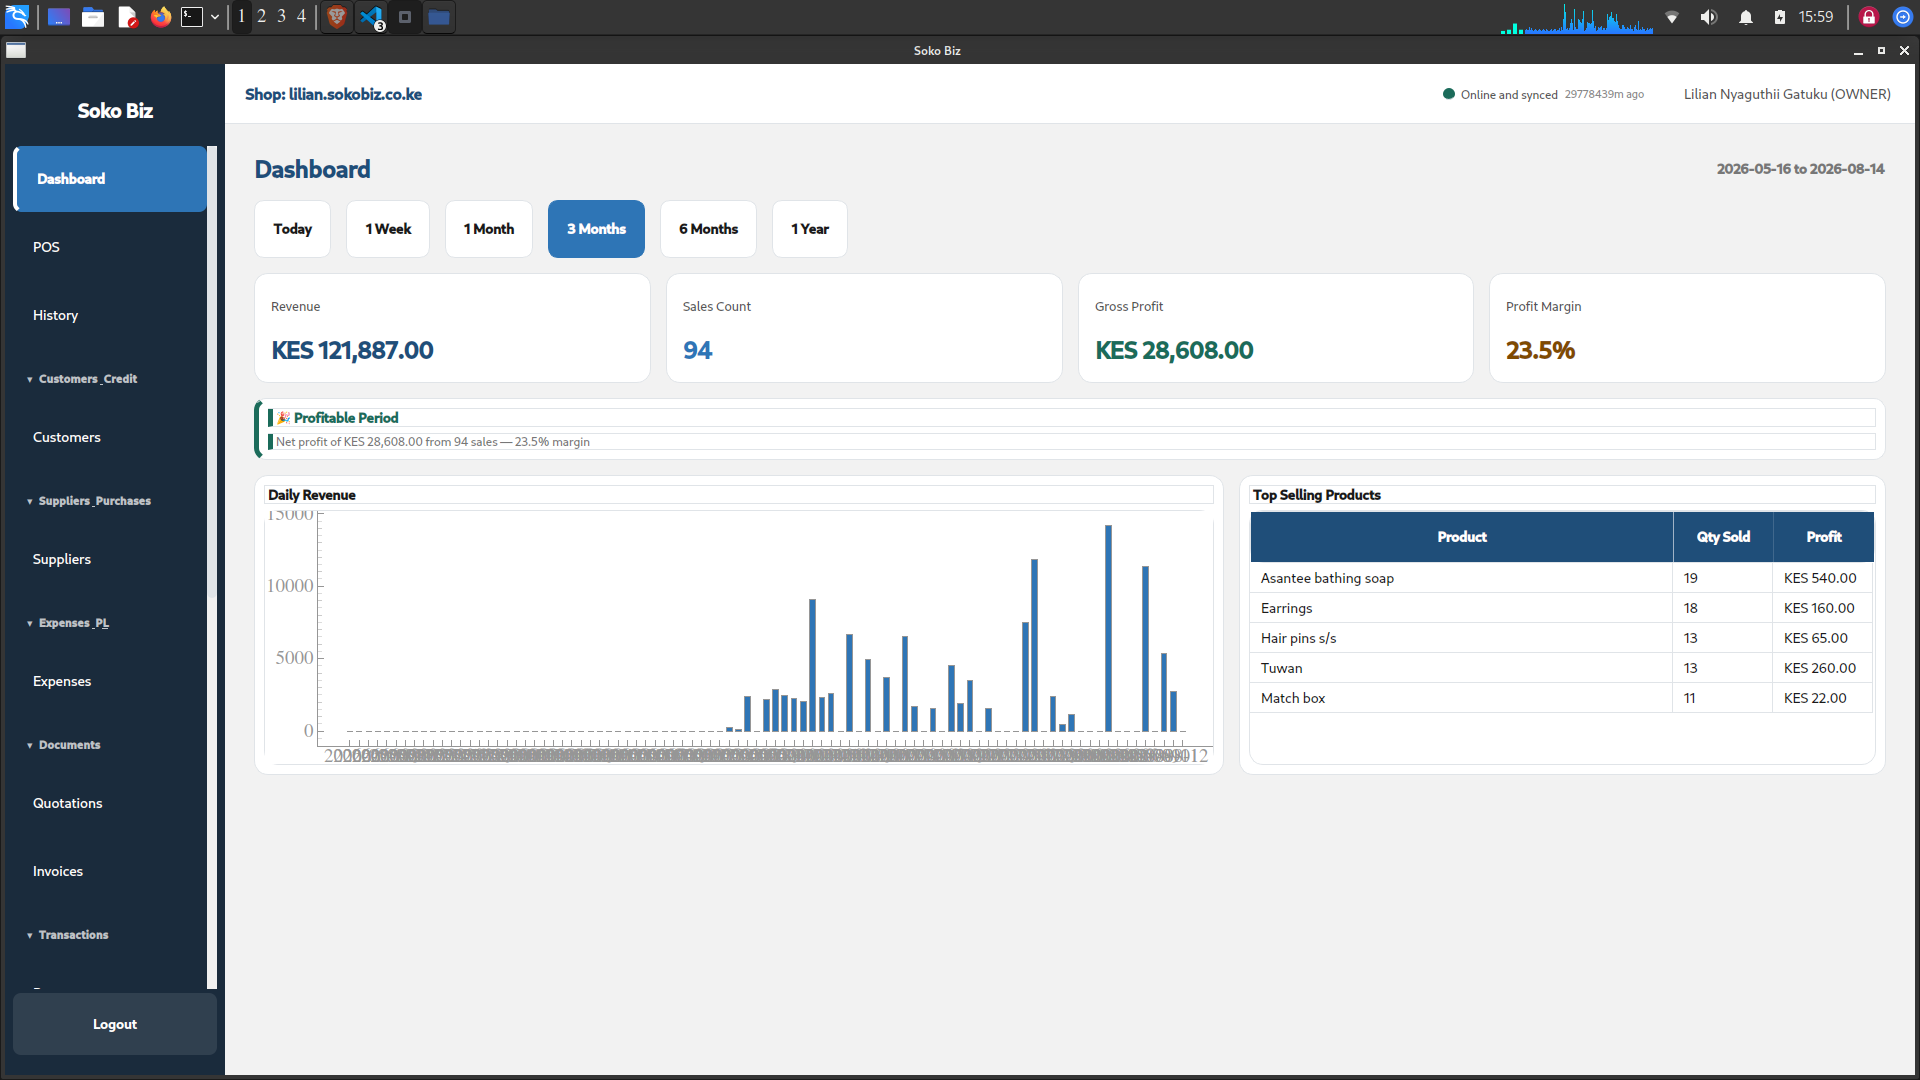Image resolution: width=1920 pixels, height=1080 pixels.
Task: Click the show desktop icon in the panel
Action: click(x=59, y=17)
